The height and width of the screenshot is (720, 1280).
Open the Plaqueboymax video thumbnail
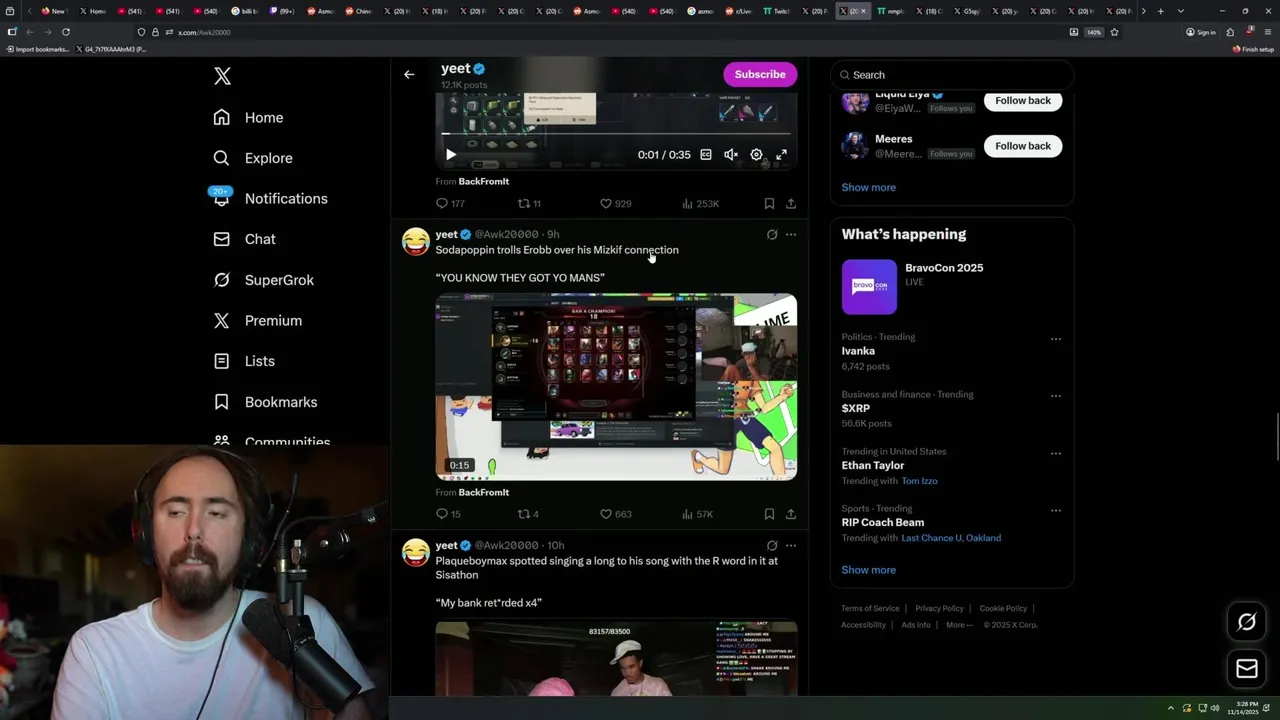pos(616,658)
